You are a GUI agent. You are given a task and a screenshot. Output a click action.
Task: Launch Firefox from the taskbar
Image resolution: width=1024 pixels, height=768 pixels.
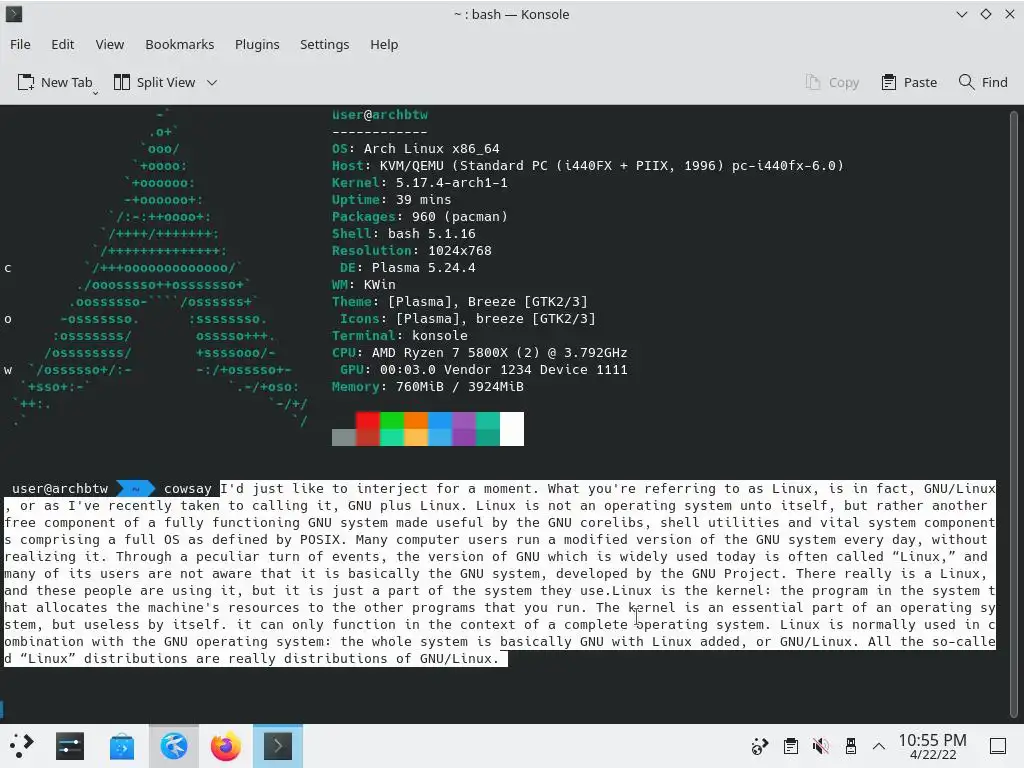click(225, 746)
